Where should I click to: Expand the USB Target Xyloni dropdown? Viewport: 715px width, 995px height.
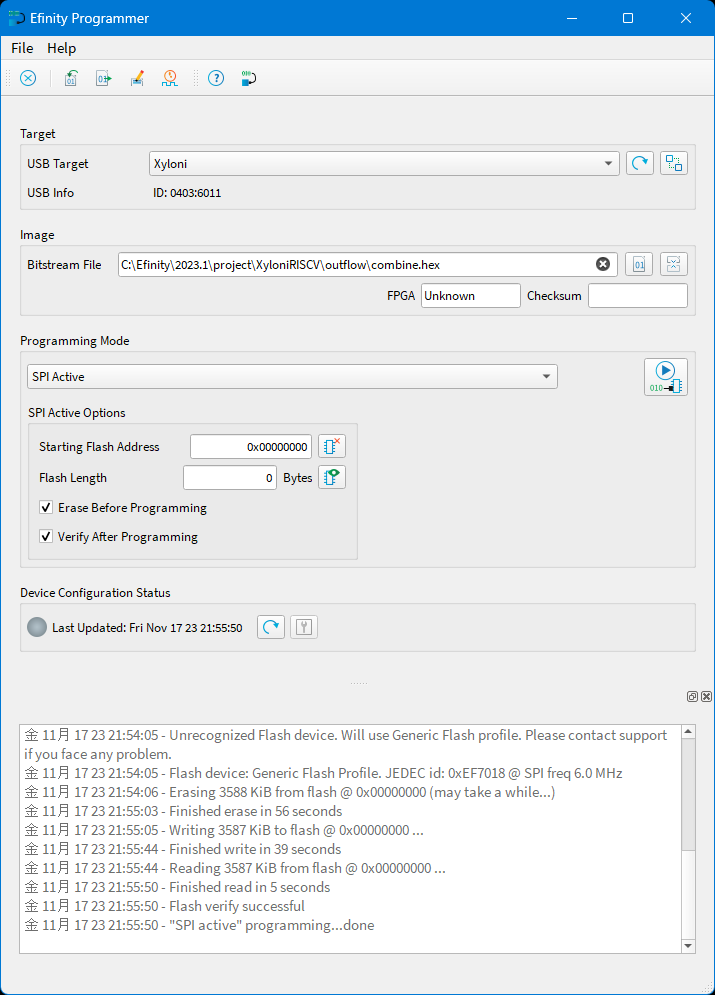tap(608, 164)
